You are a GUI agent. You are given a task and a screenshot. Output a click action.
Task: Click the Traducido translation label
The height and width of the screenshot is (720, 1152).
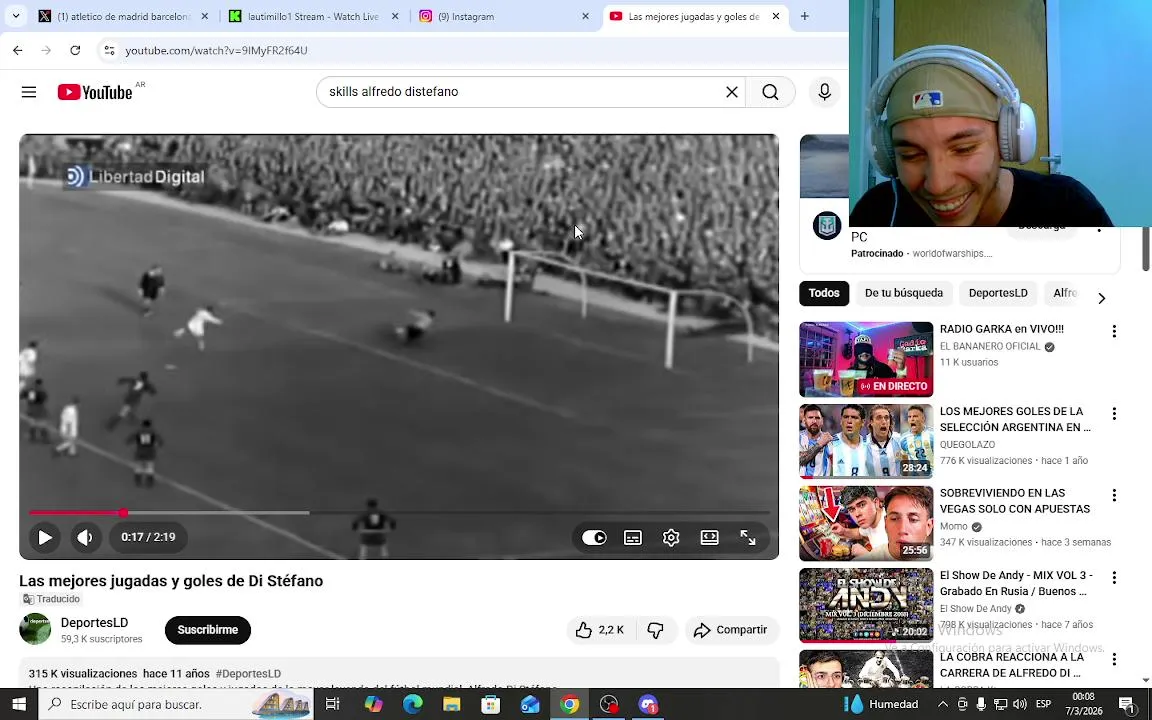51,599
